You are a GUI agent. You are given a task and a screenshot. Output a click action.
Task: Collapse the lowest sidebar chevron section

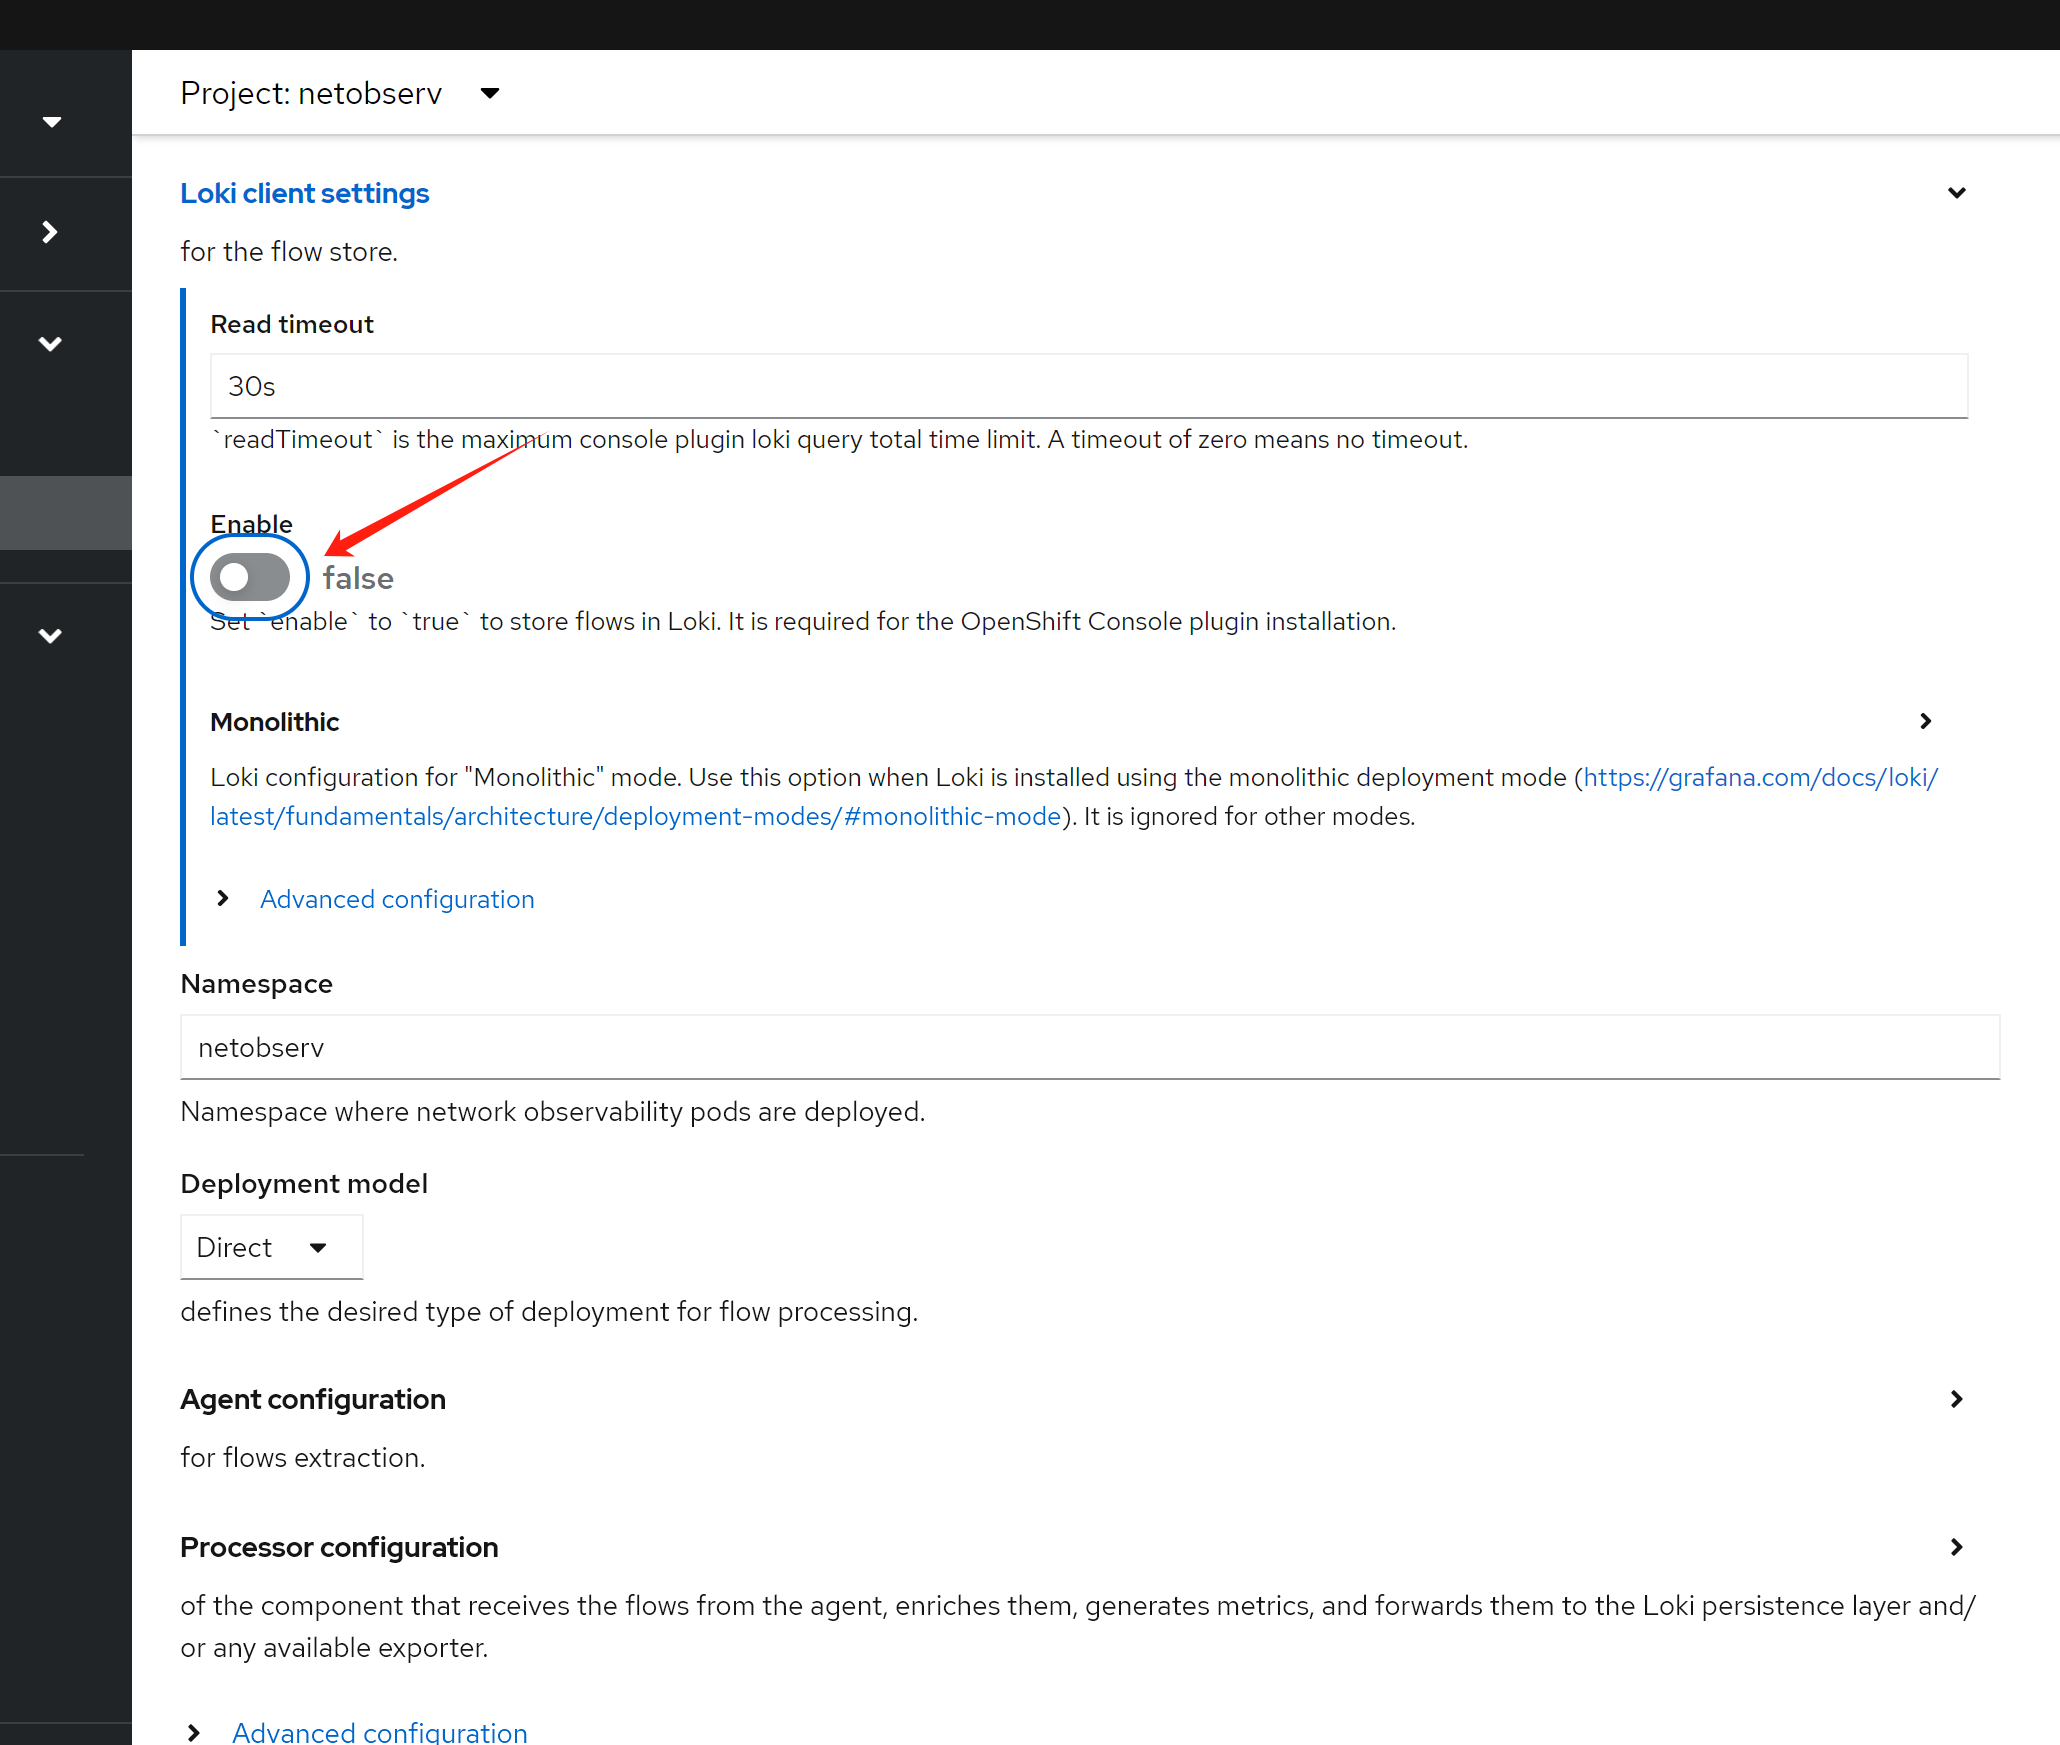coord(50,636)
